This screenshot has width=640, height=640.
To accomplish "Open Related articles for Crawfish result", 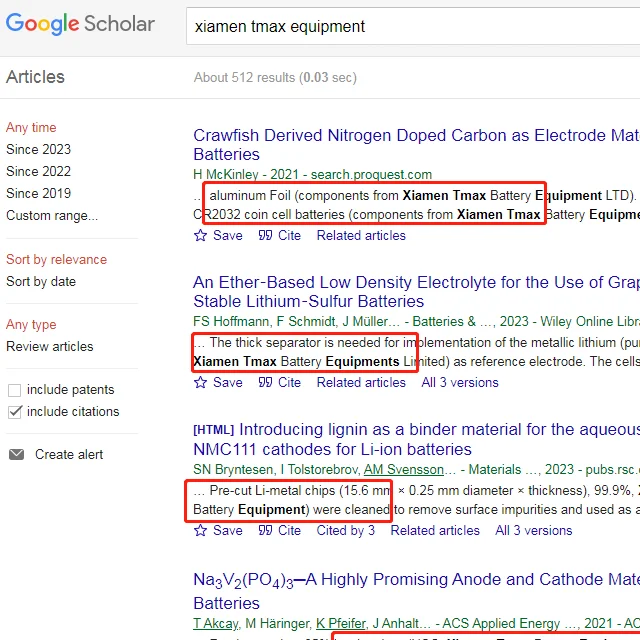I will [361, 236].
